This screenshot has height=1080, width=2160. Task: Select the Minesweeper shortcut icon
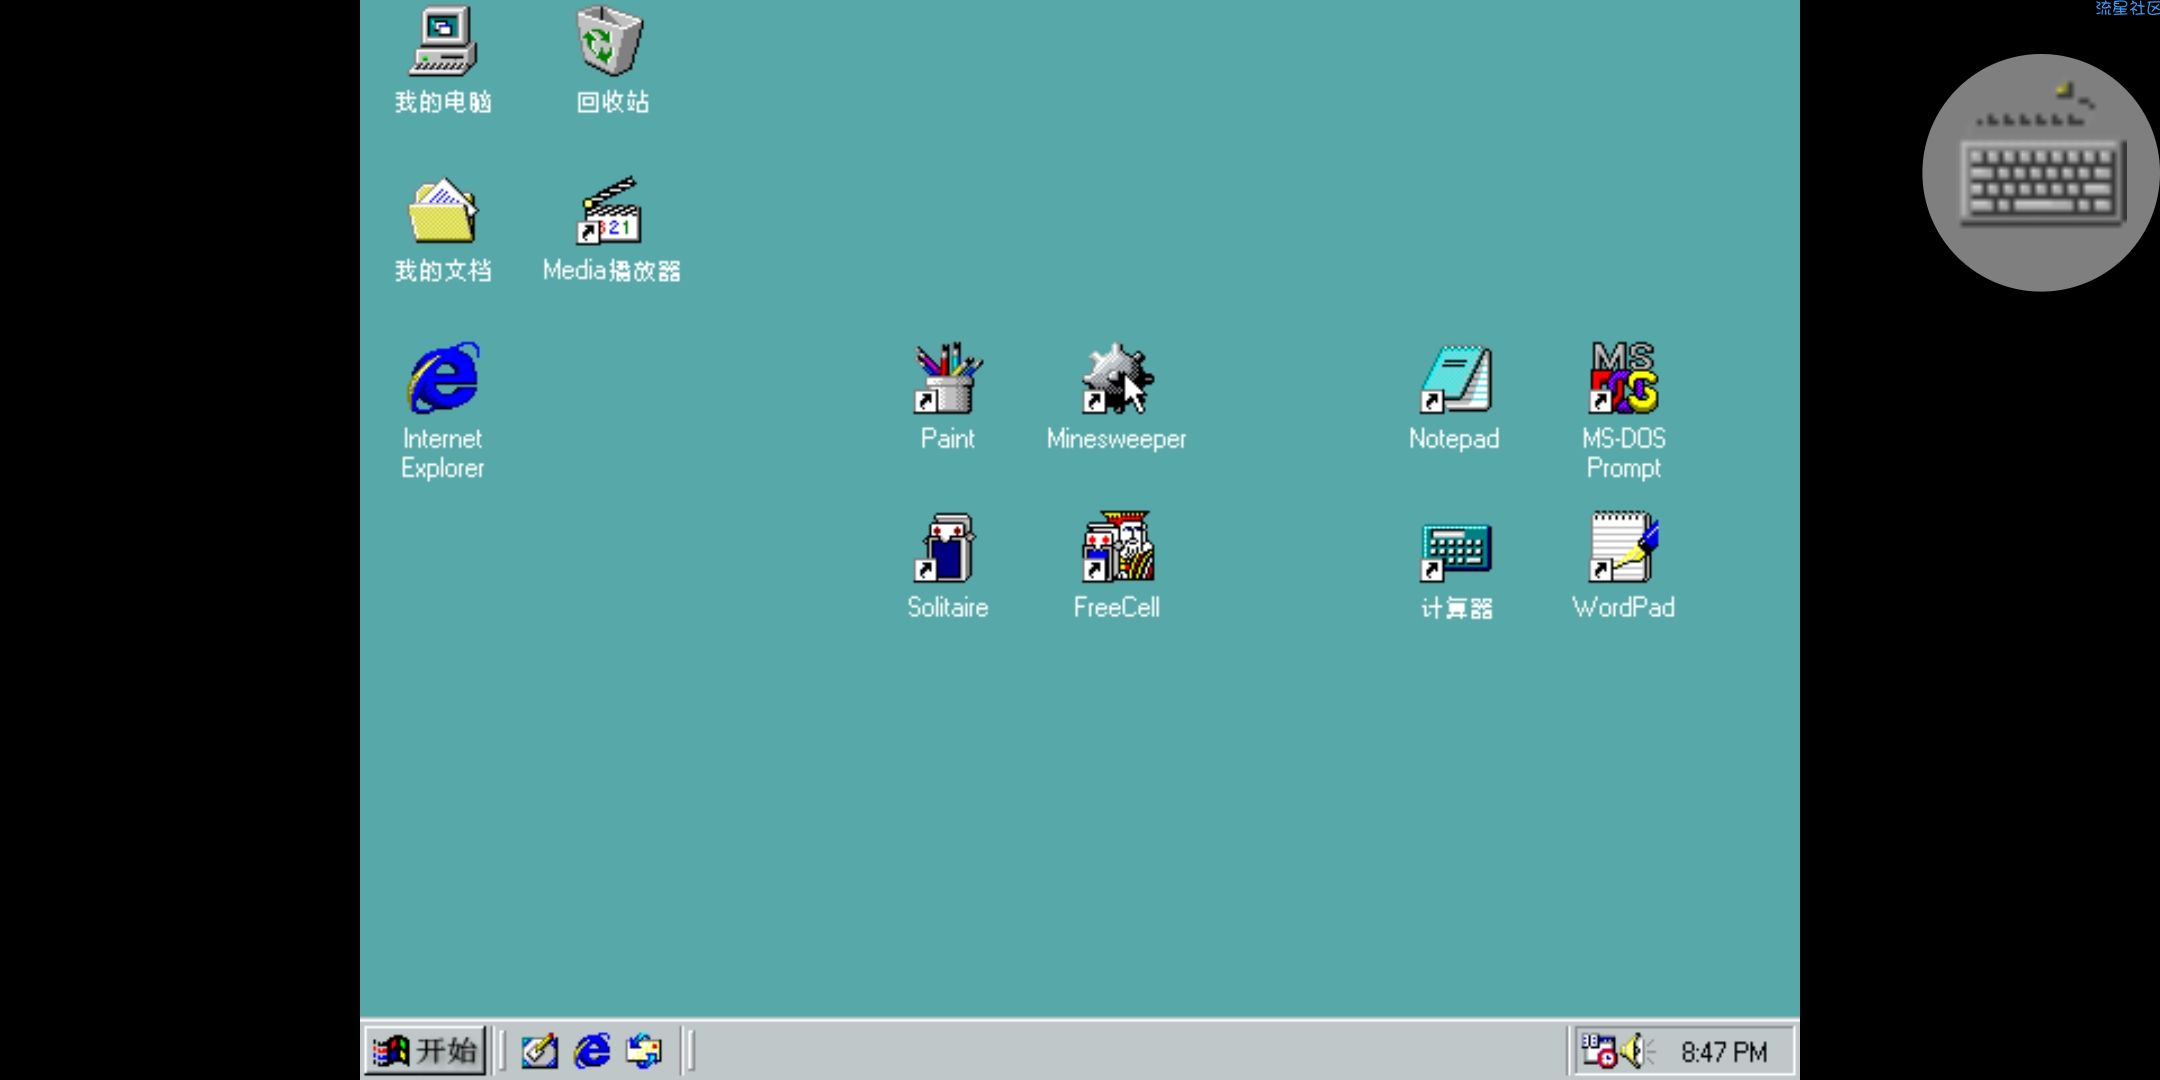click(1117, 379)
